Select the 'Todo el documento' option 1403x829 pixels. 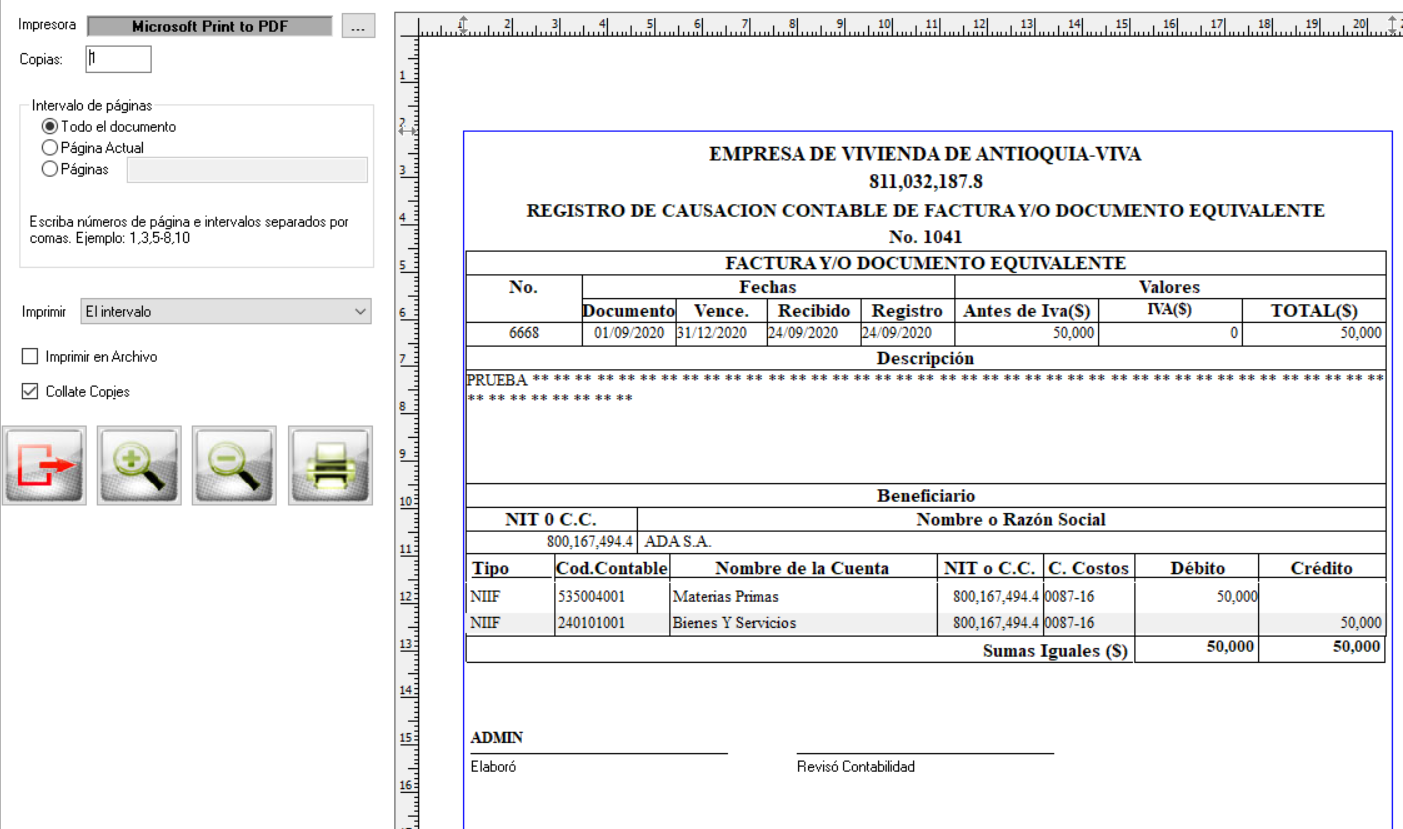(49, 127)
